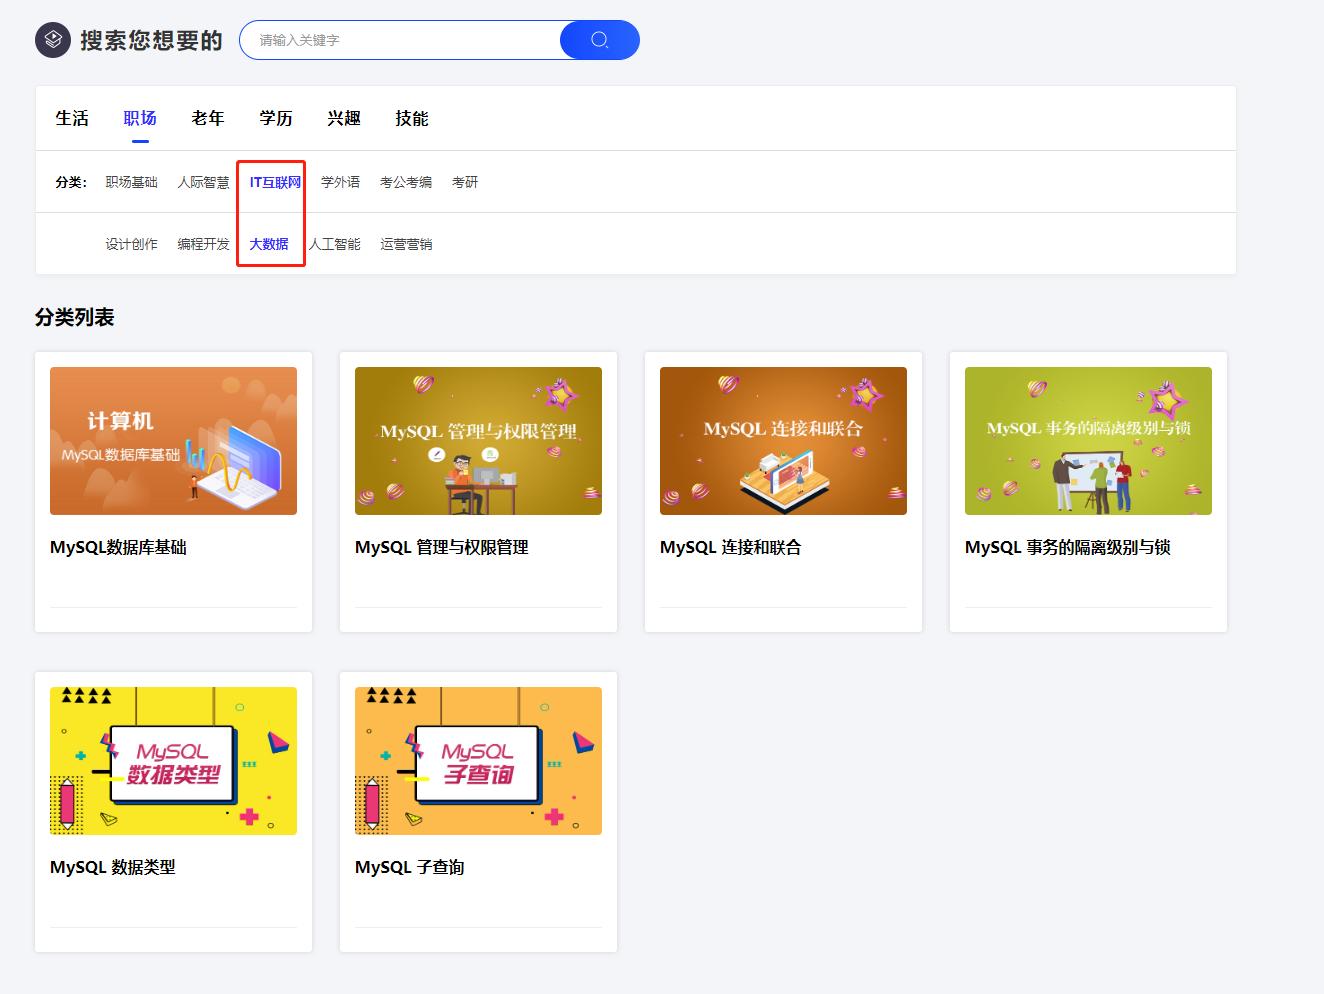
Task: Select the 编程开发 subcategory
Action: [x=202, y=243]
